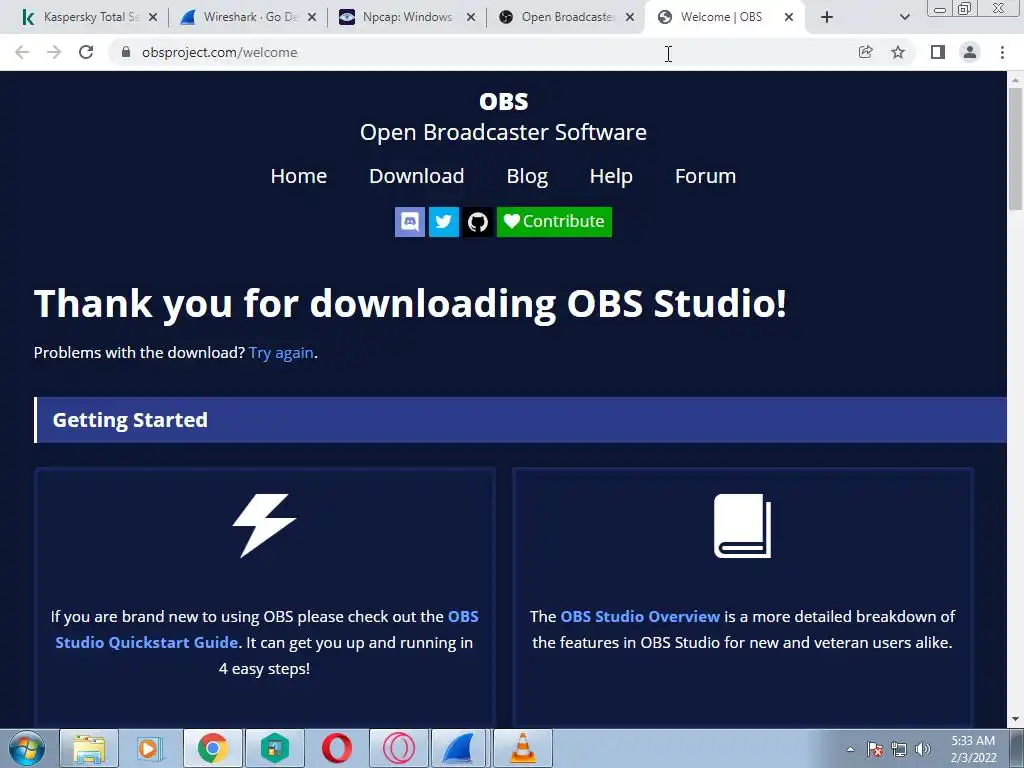The width and height of the screenshot is (1024, 768).
Task: Open the Forum navigation link
Action: click(x=705, y=176)
